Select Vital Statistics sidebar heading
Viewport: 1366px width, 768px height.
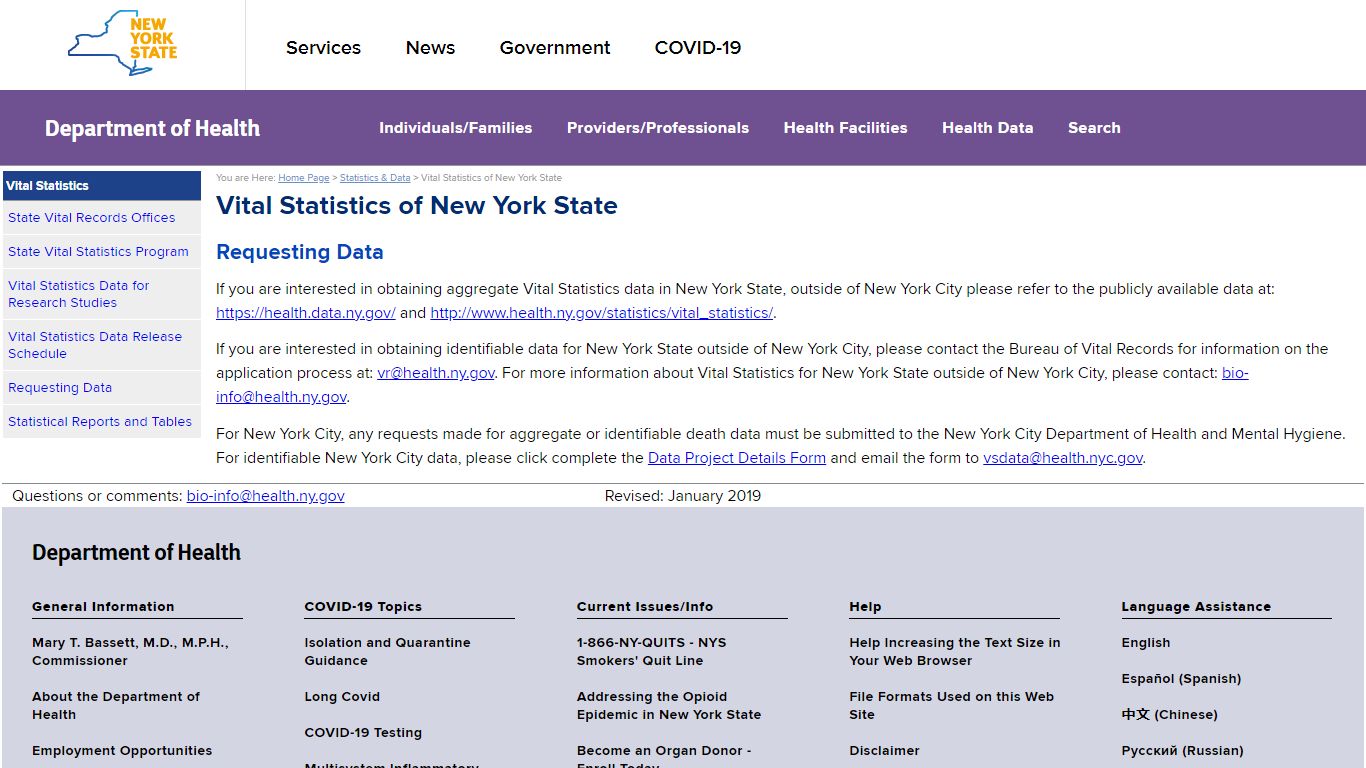[102, 186]
